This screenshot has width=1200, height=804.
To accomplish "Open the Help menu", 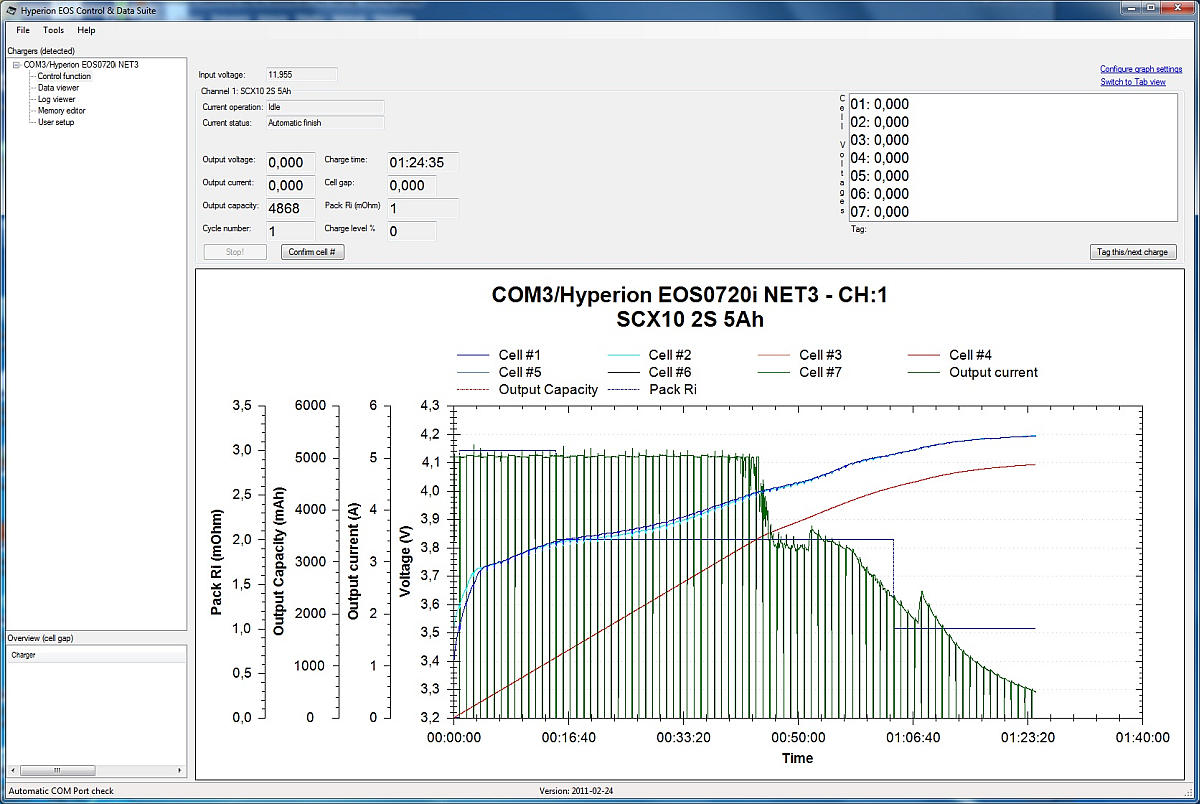I will coord(86,30).
